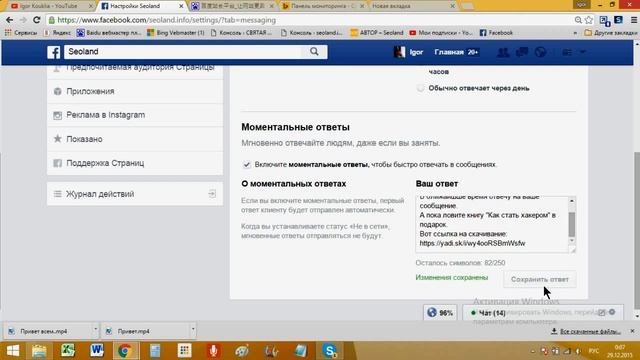Open Реклама в Instagram section

(x=135, y=115)
